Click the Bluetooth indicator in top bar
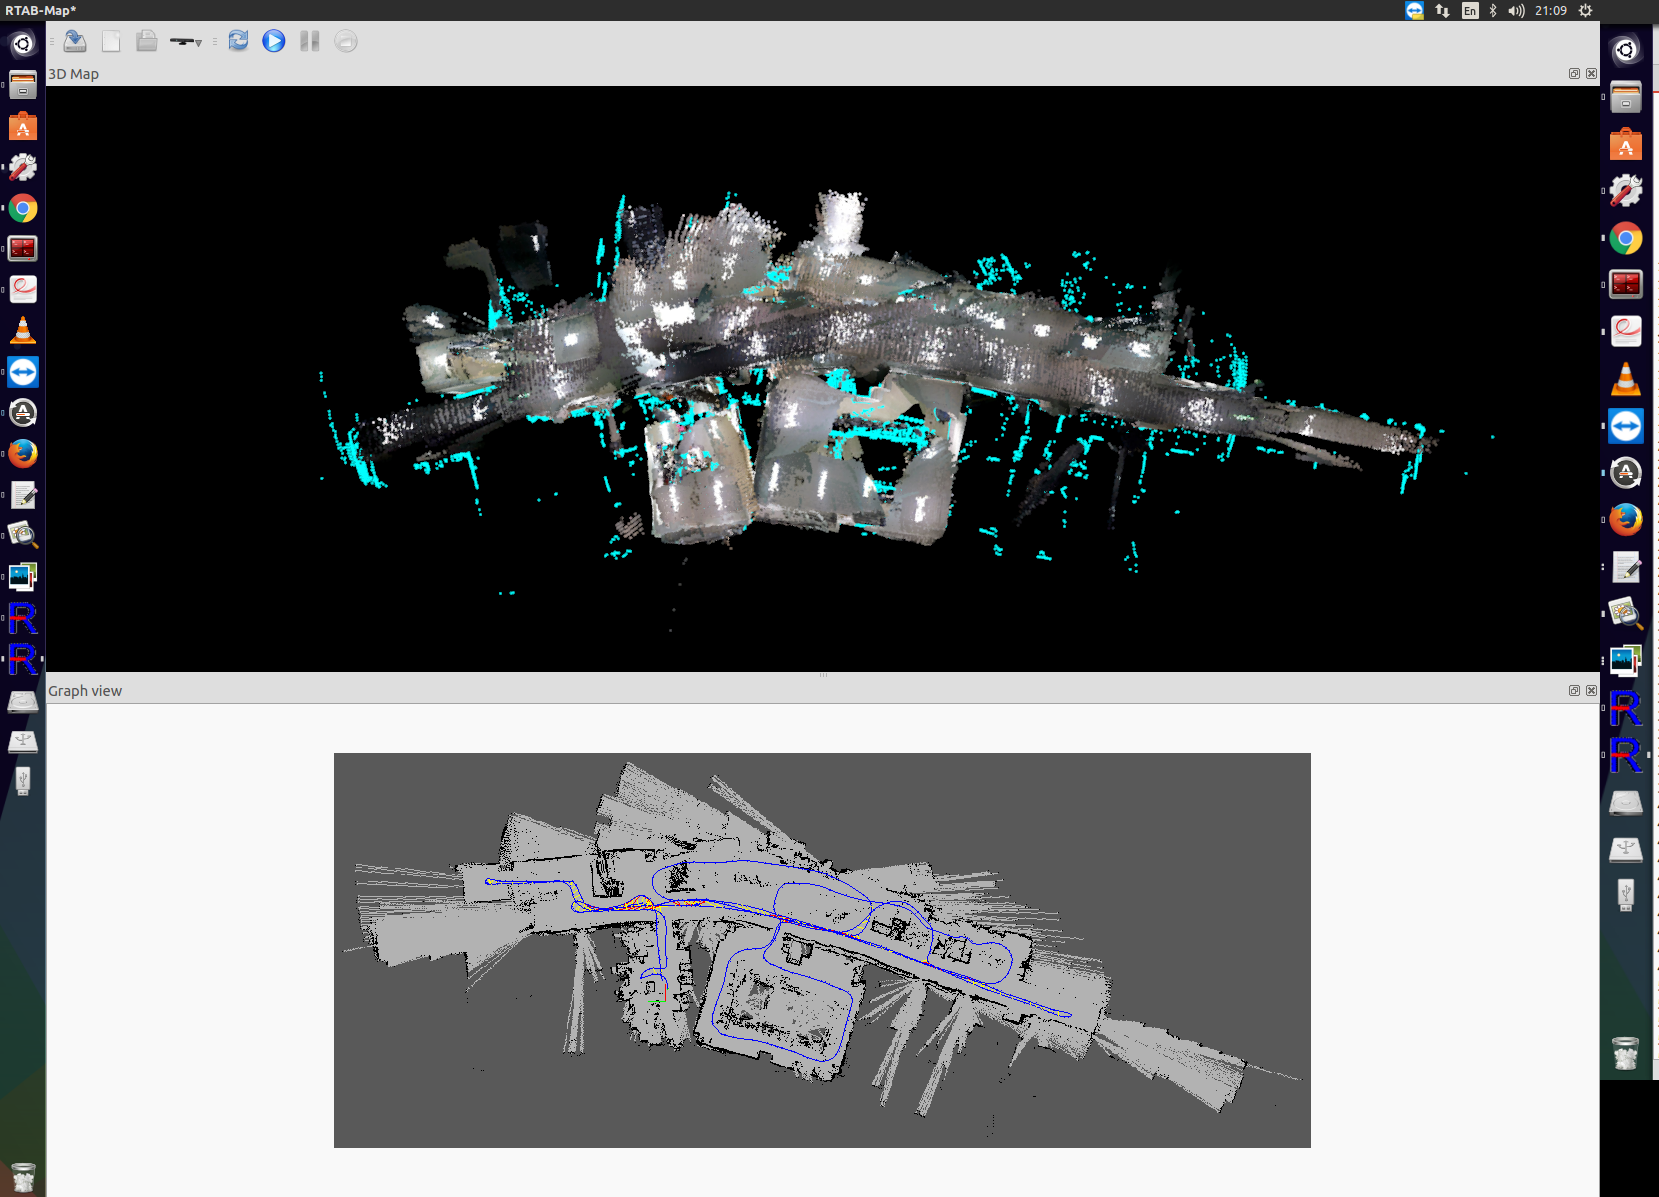The height and width of the screenshot is (1197, 1659). 1493,11
